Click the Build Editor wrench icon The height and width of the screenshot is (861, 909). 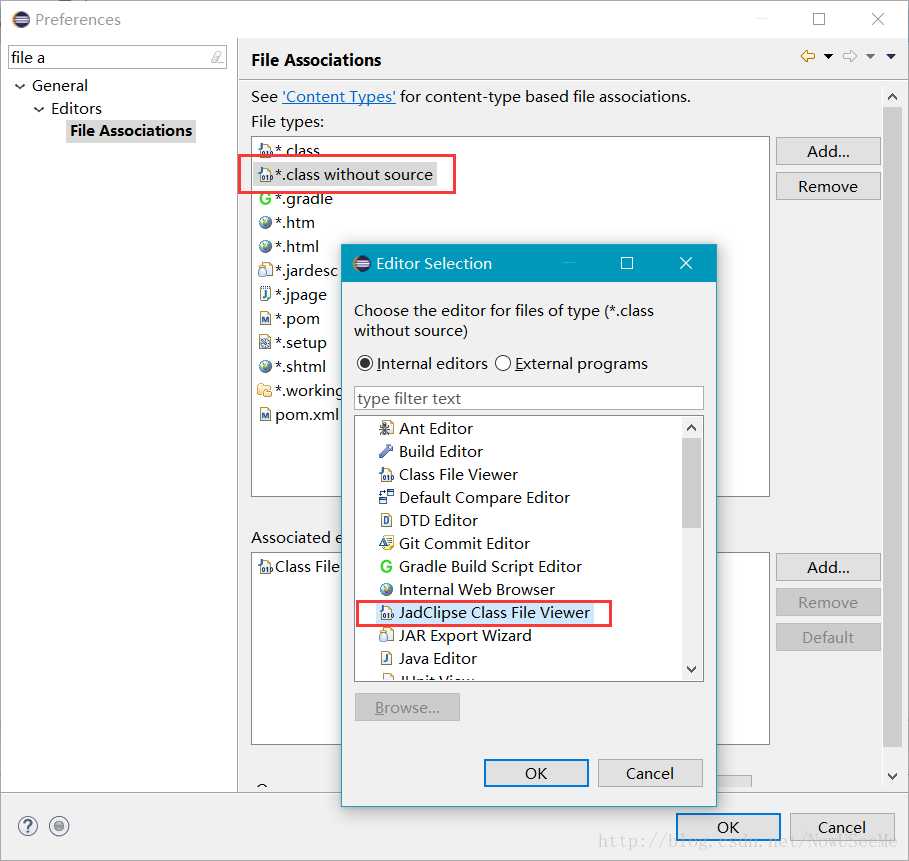point(386,452)
